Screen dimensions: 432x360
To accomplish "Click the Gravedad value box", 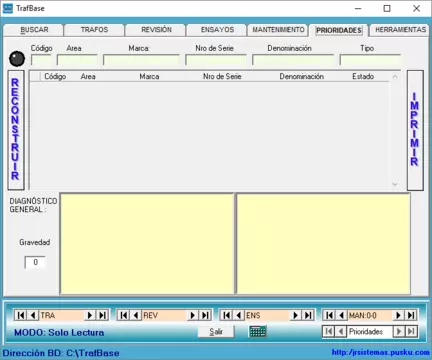I will 35,262.
